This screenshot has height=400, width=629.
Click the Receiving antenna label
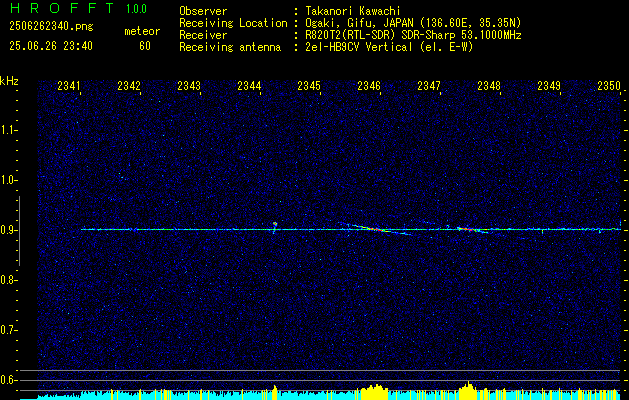[x=230, y=47]
